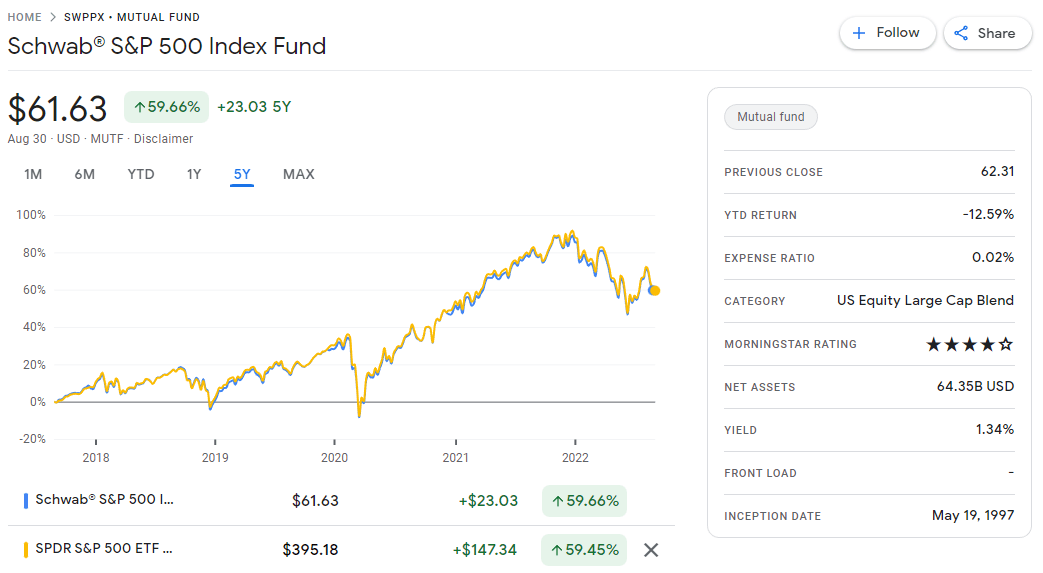Click the yellow color marker for SPDR row
The height and width of the screenshot is (573, 1043).
(26, 550)
